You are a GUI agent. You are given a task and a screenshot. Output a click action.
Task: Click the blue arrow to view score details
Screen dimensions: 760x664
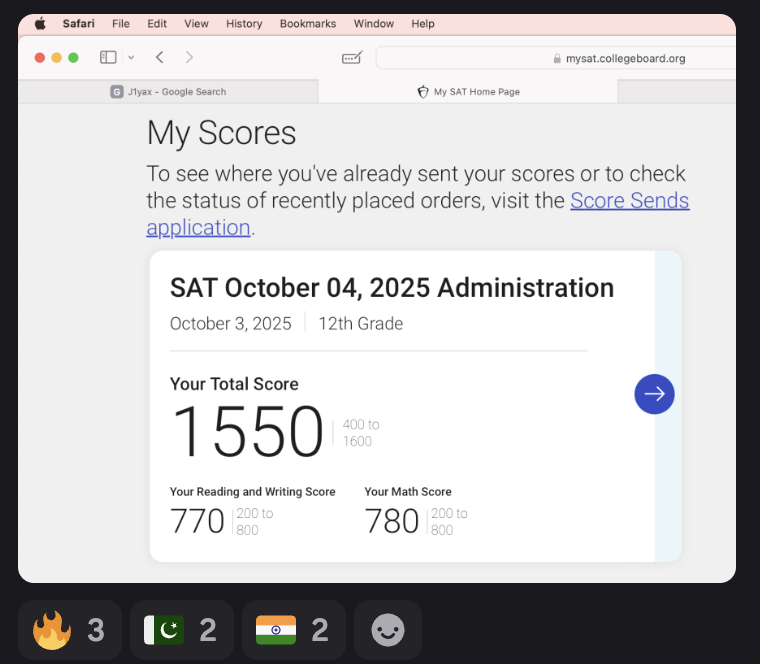point(654,394)
